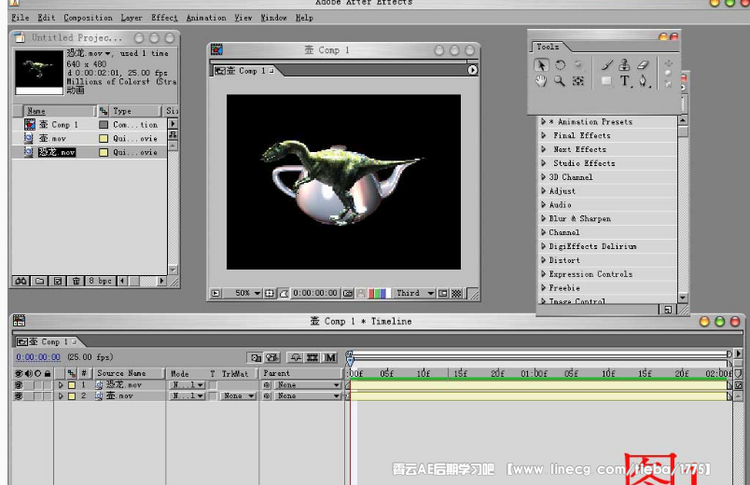
Task: Toggle lock switch for layer 1 恐龙.mov
Action: [x=47, y=385]
